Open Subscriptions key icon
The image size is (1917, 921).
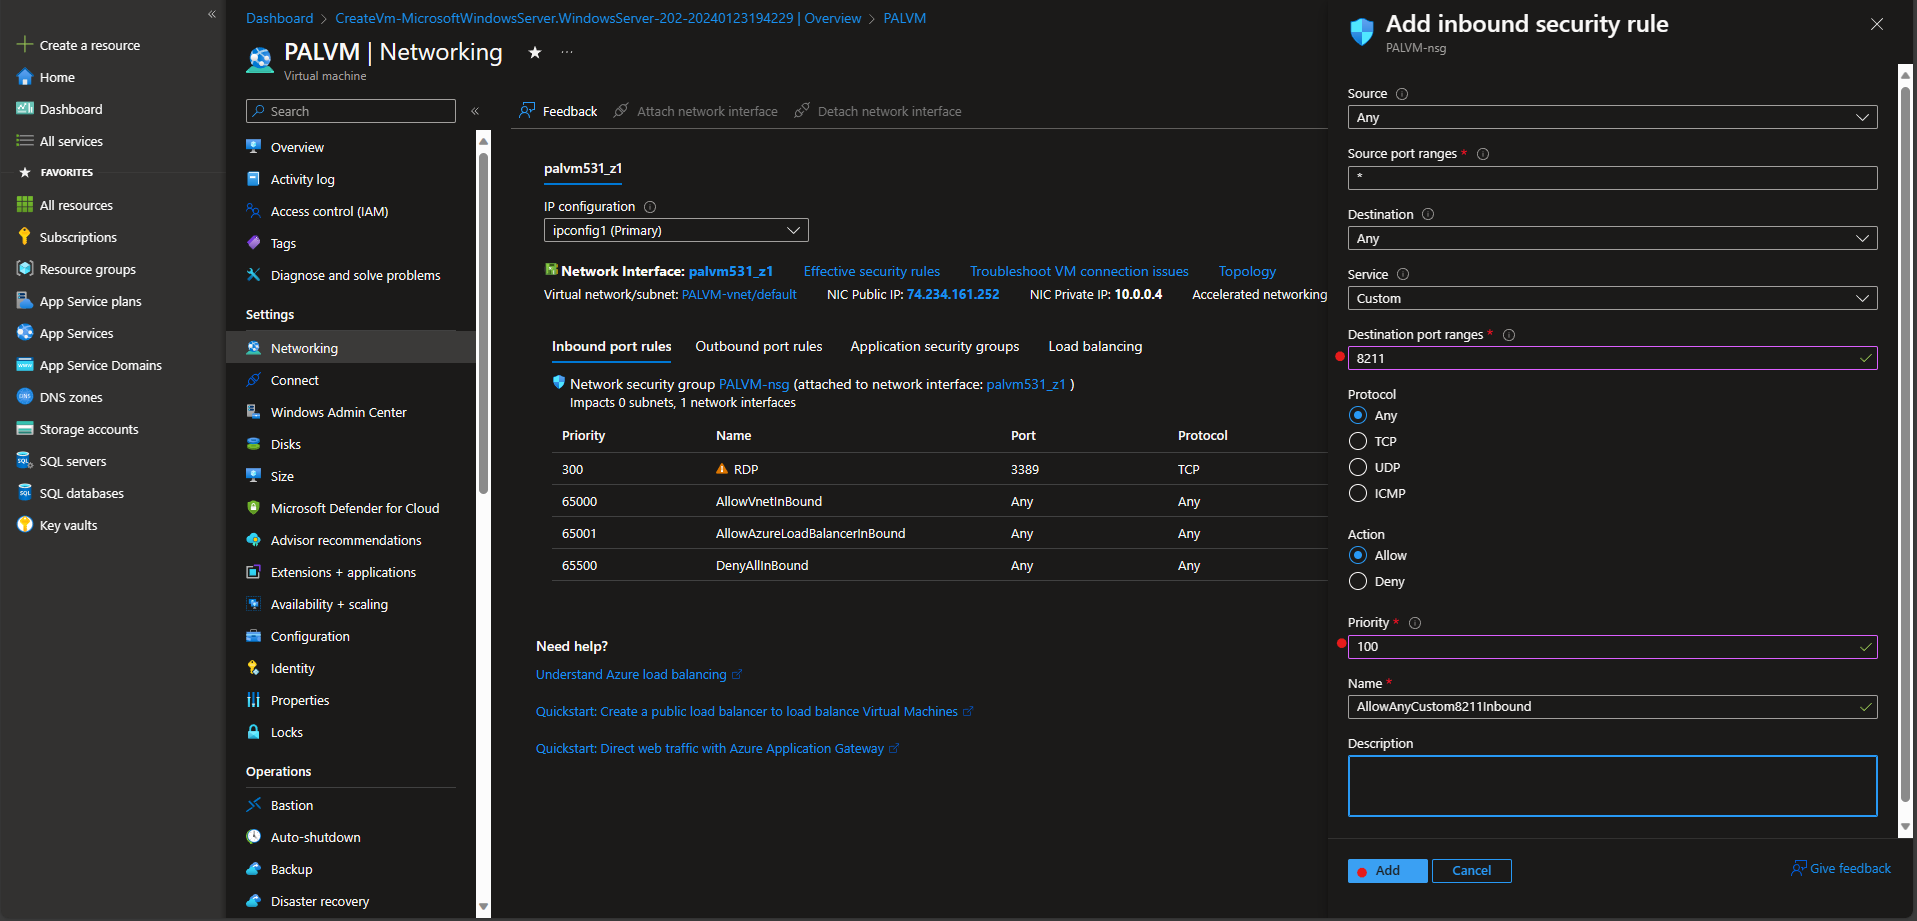[25, 237]
